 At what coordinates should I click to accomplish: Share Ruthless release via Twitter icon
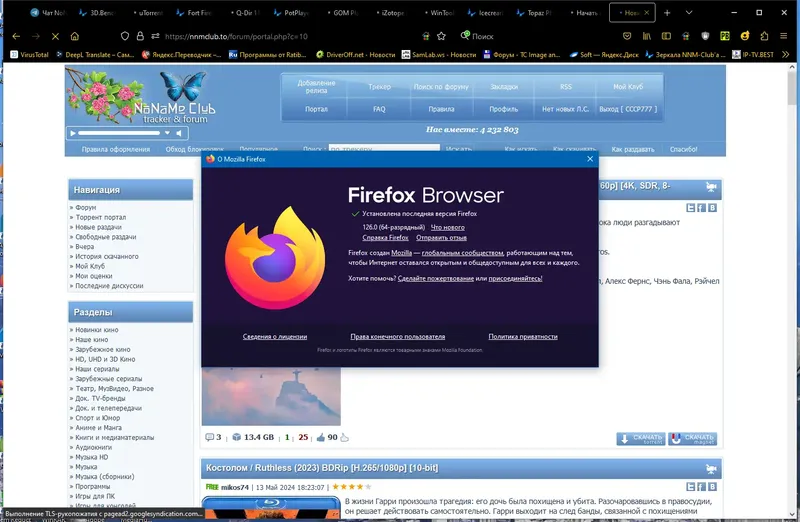[690, 487]
